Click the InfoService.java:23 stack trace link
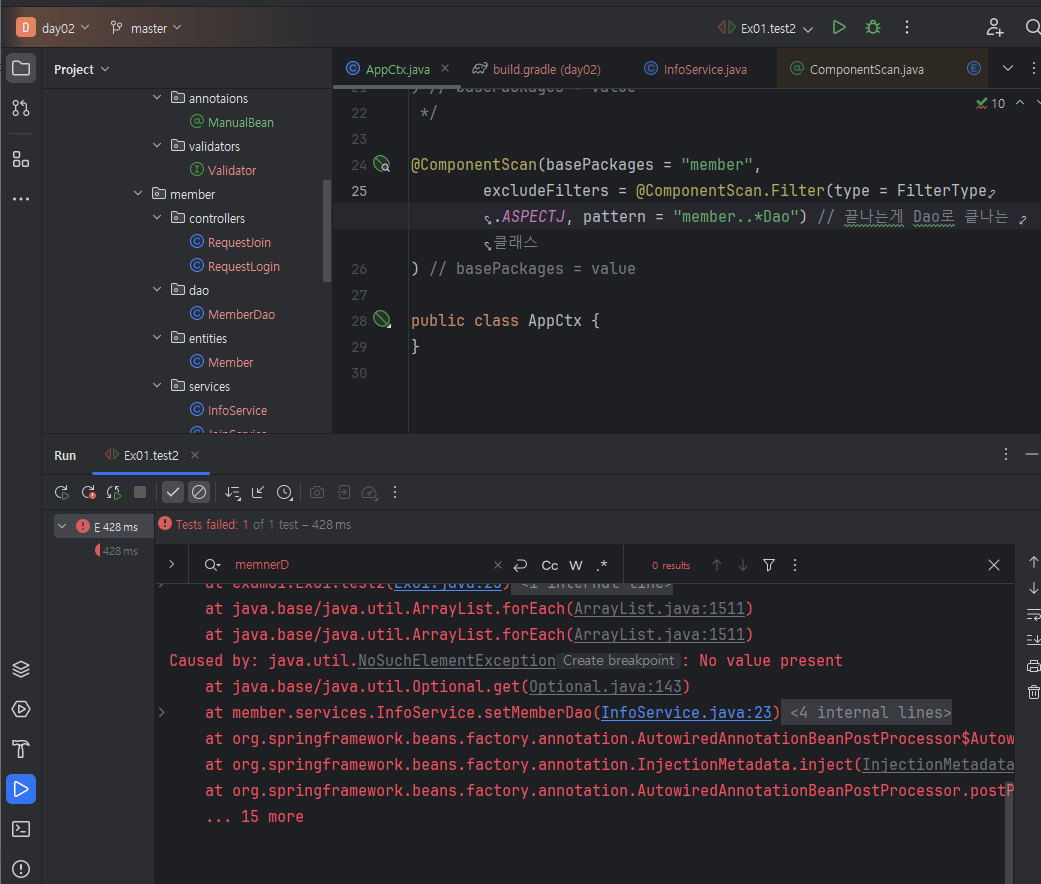The width and height of the screenshot is (1041, 884). click(x=688, y=712)
